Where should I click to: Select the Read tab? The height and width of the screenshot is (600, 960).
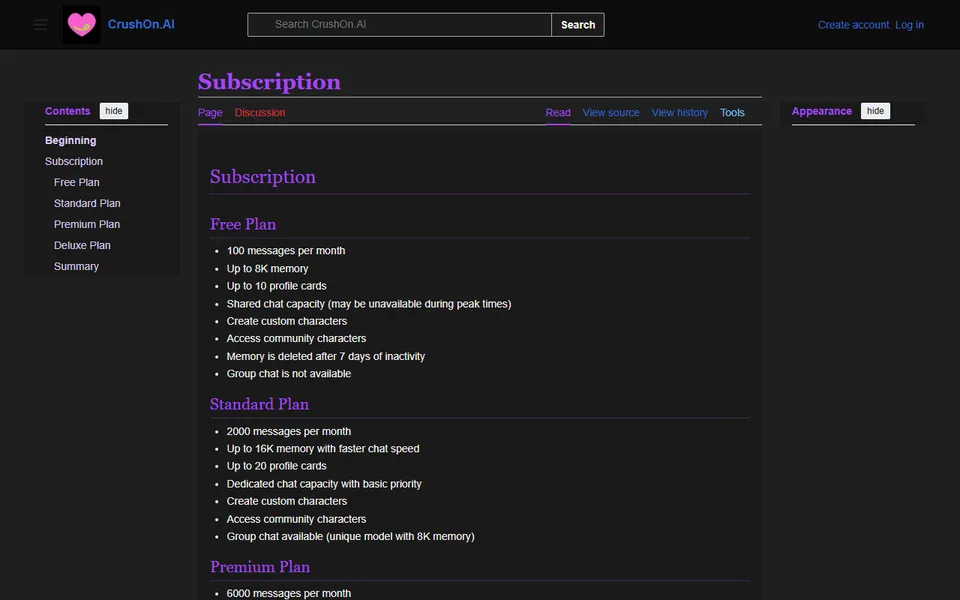pyautogui.click(x=558, y=113)
